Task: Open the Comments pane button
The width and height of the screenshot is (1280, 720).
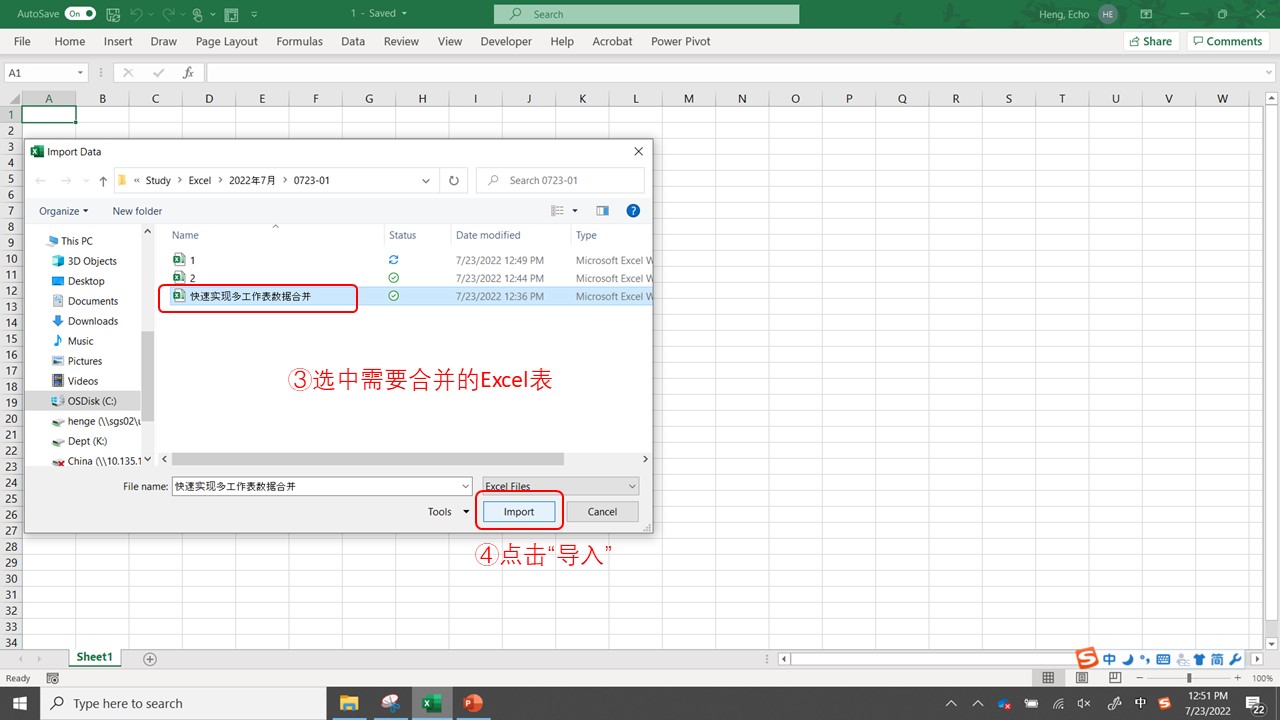Action: pyautogui.click(x=1227, y=41)
